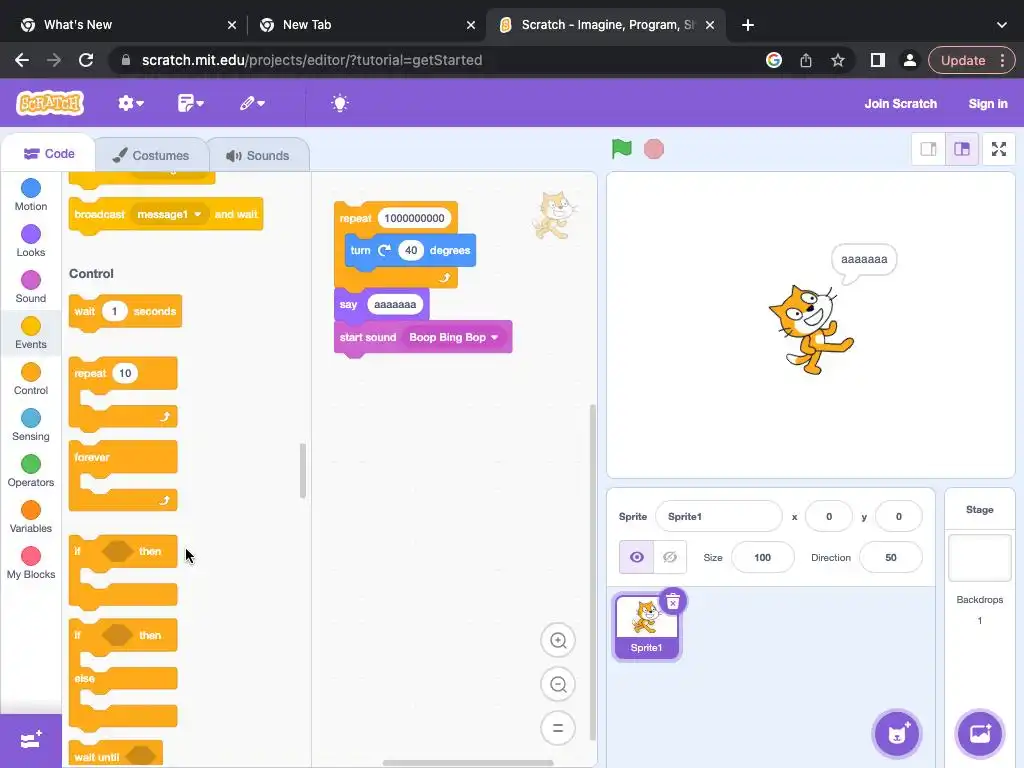Switch to the Code tab
Image resolution: width=1024 pixels, height=768 pixels.
(x=49, y=154)
